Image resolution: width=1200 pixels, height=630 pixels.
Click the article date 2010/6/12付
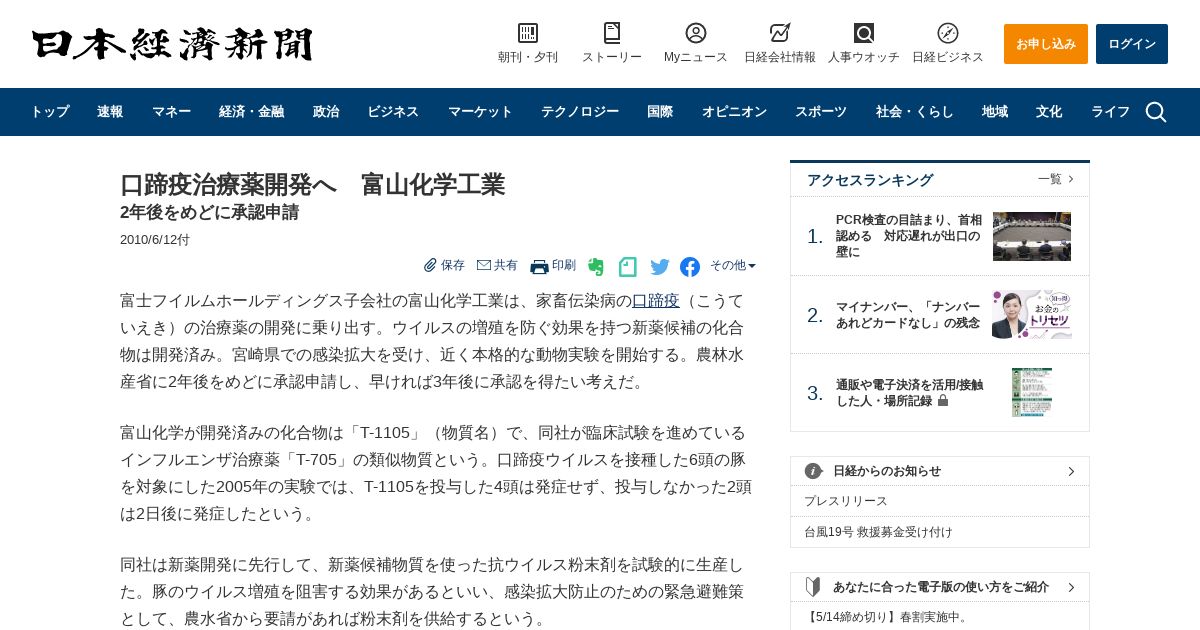(155, 240)
